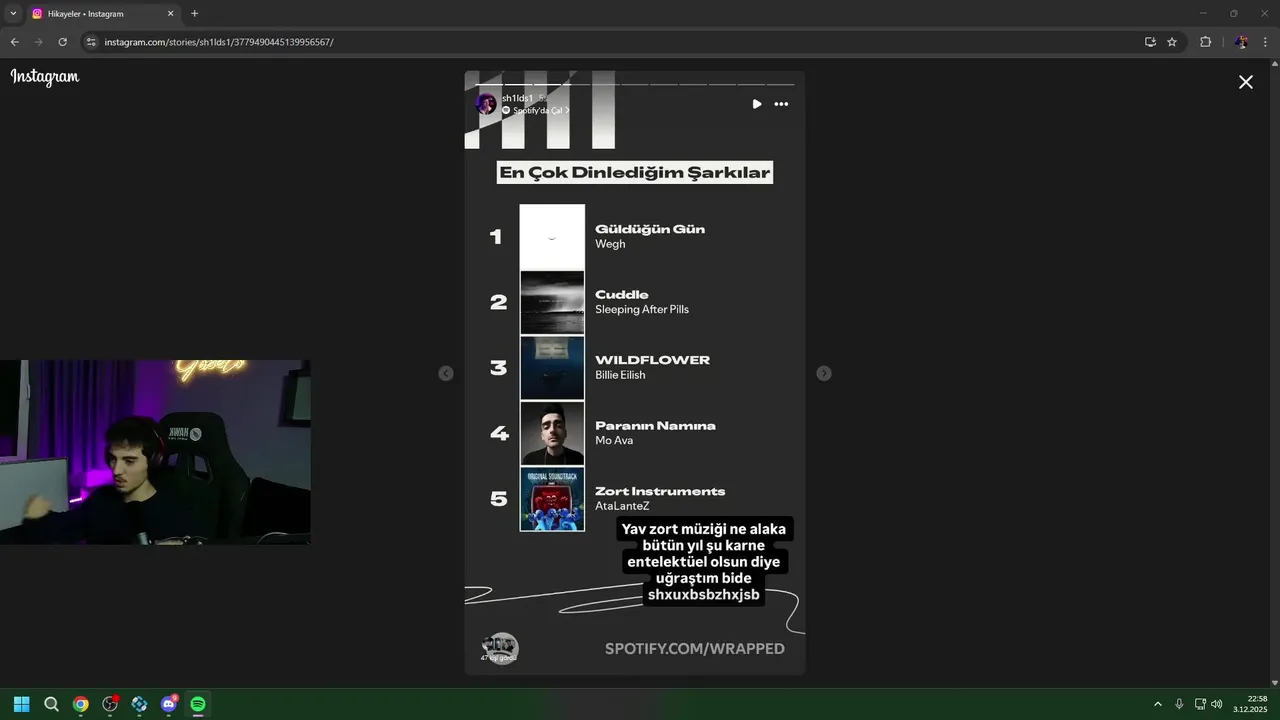Click the Mo Ava artist name
The image size is (1280, 720).
click(x=614, y=440)
